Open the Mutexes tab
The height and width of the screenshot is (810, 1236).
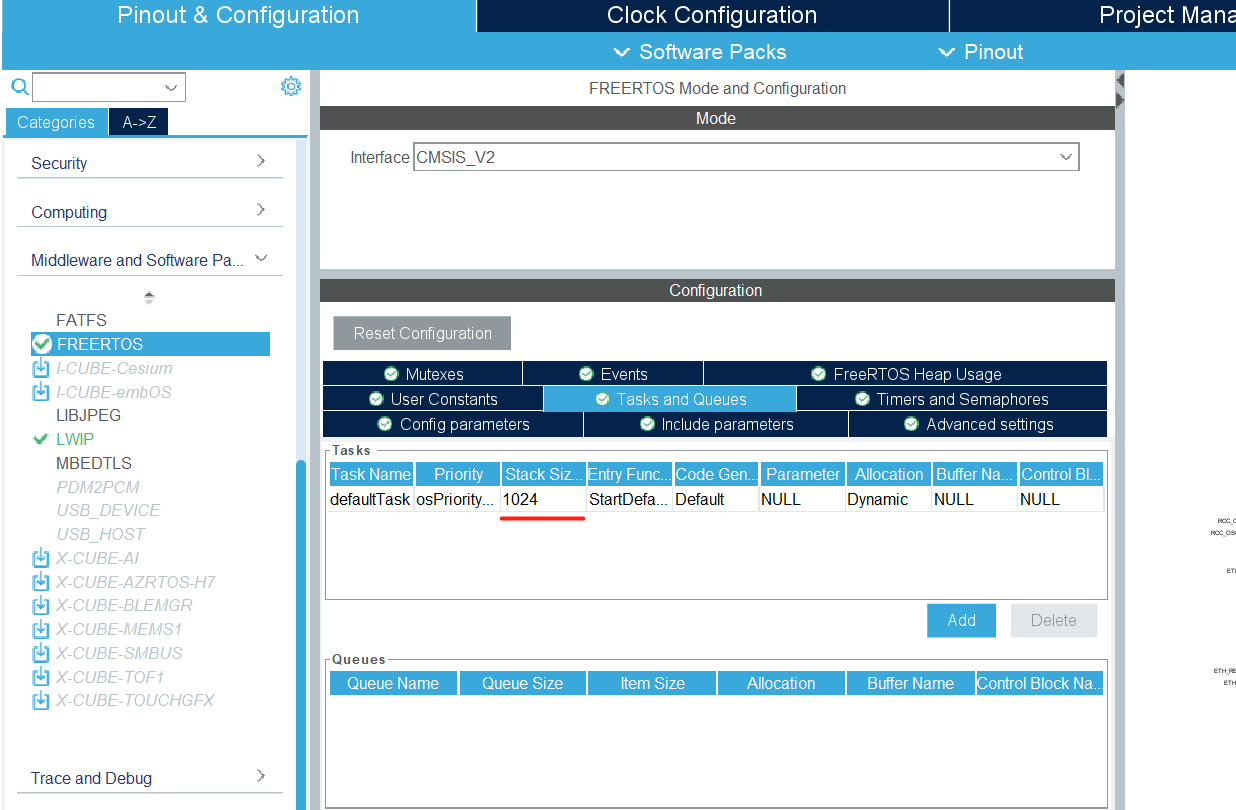[x=423, y=374]
